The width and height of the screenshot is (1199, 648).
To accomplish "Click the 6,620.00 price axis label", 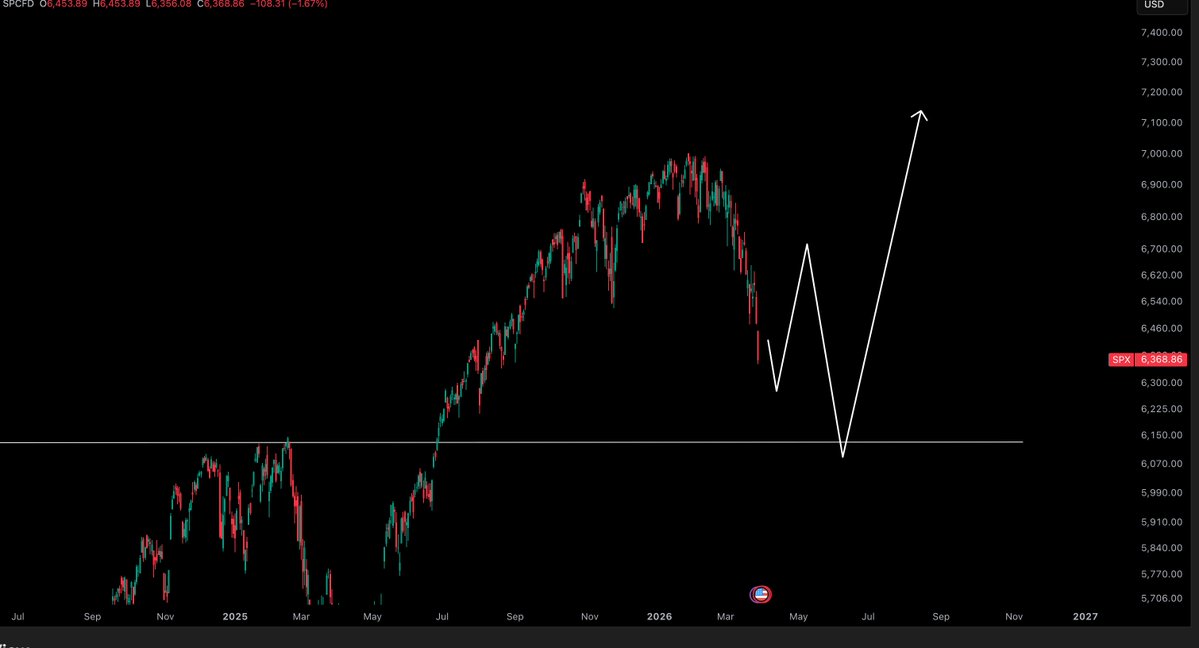I will [1161, 275].
